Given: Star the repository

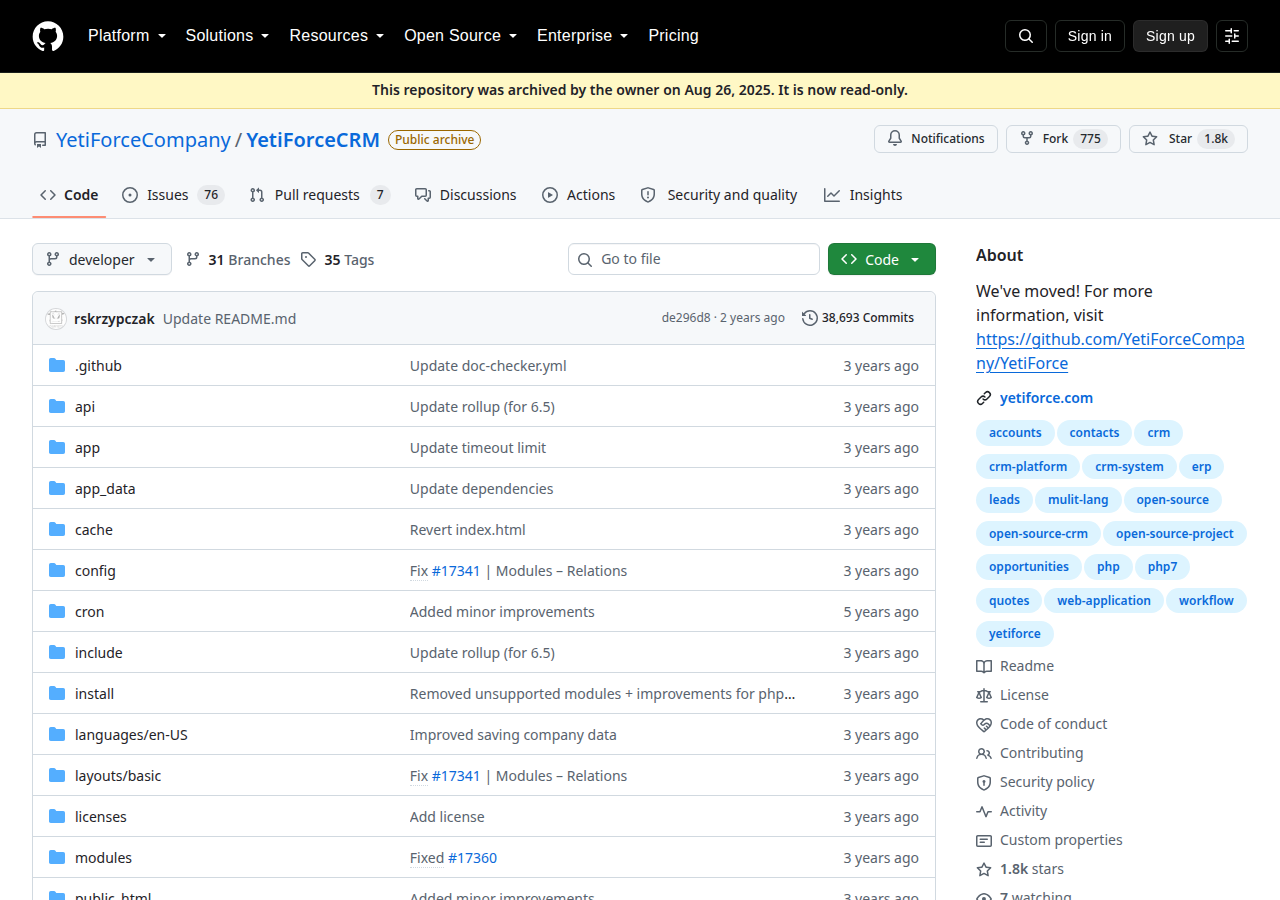Looking at the screenshot, I should pyautogui.click(x=1188, y=139).
